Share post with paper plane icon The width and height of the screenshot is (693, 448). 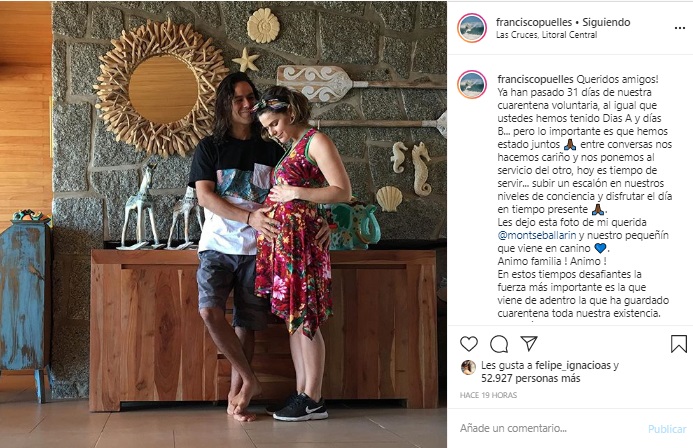(x=529, y=343)
